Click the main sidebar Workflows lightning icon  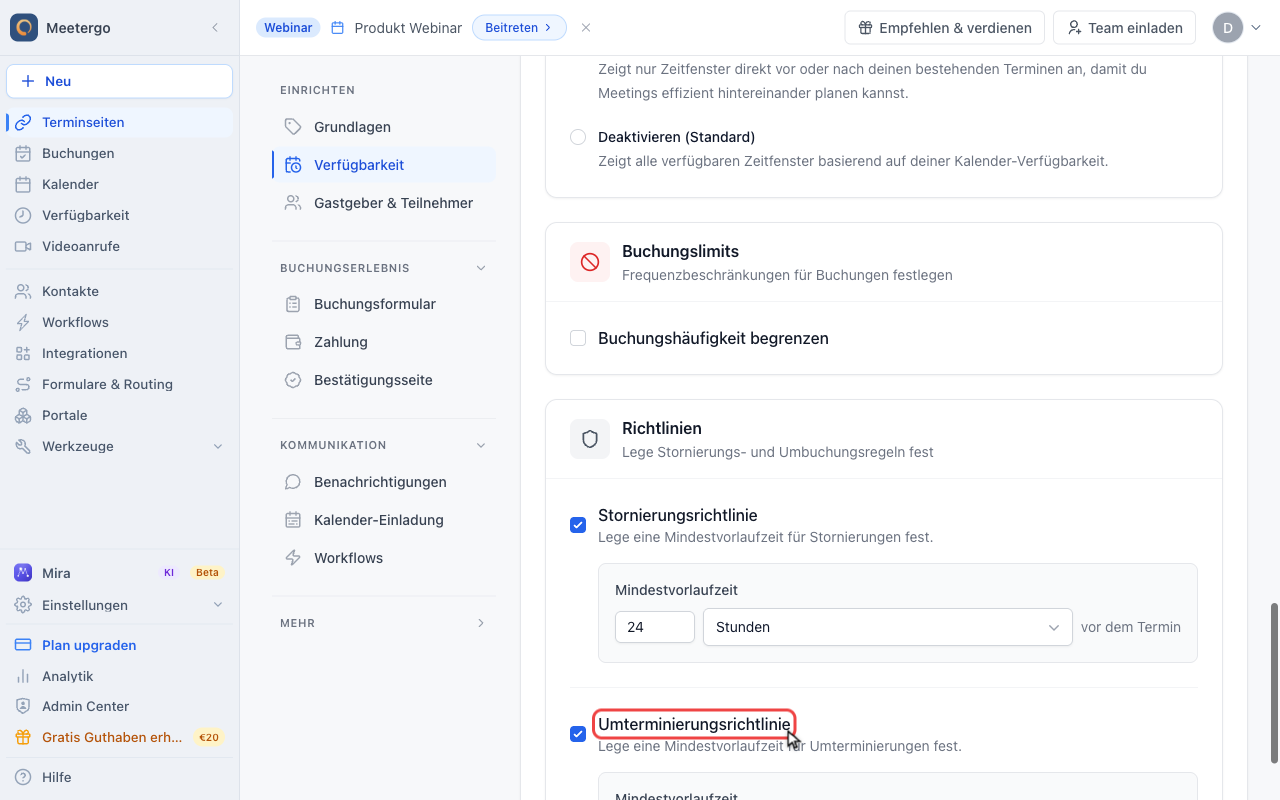pos(23,322)
